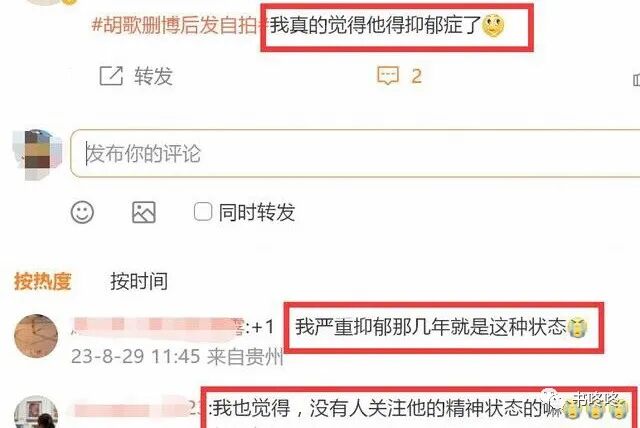Open the pixelated user avatar beside comment box
Screen dimensions: 640x428
click(38, 154)
